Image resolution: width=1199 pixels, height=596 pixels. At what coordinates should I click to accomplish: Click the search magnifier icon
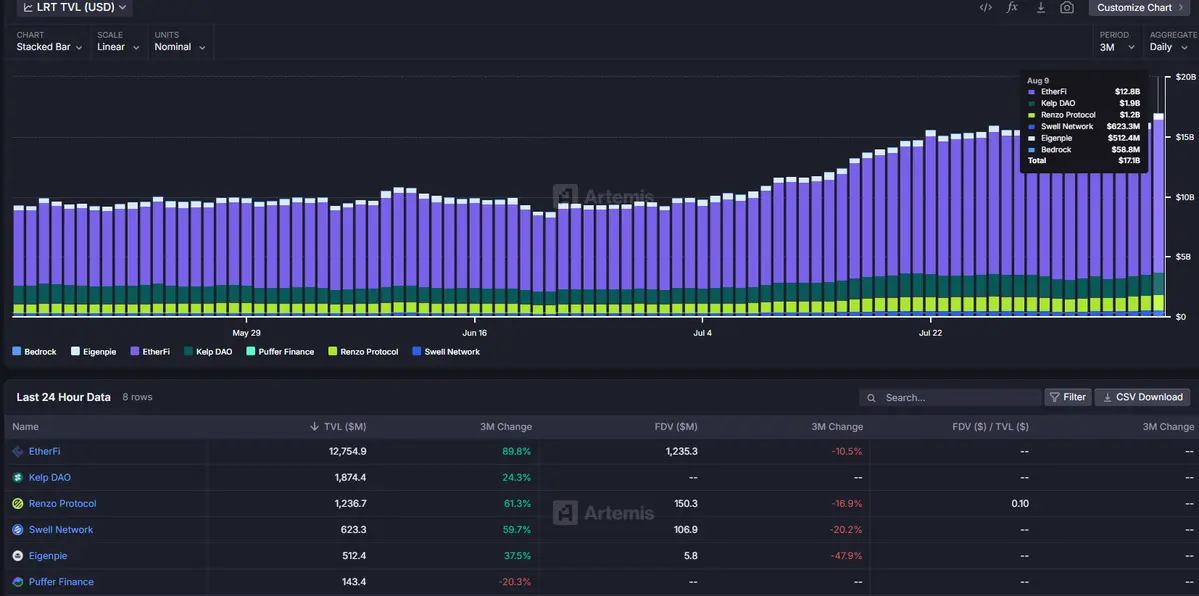[872, 398]
